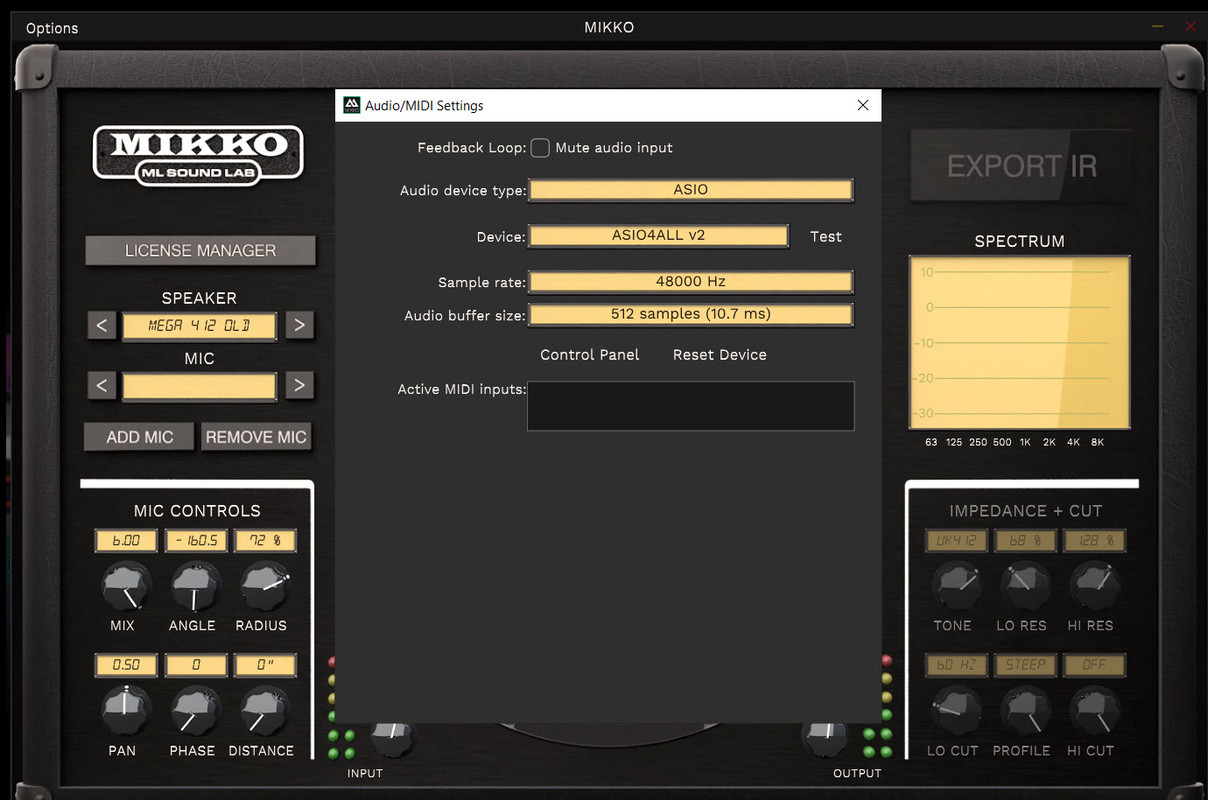
Task: Click the LO CUT value display 60 HZ
Action: pyautogui.click(x=956, y=665)
